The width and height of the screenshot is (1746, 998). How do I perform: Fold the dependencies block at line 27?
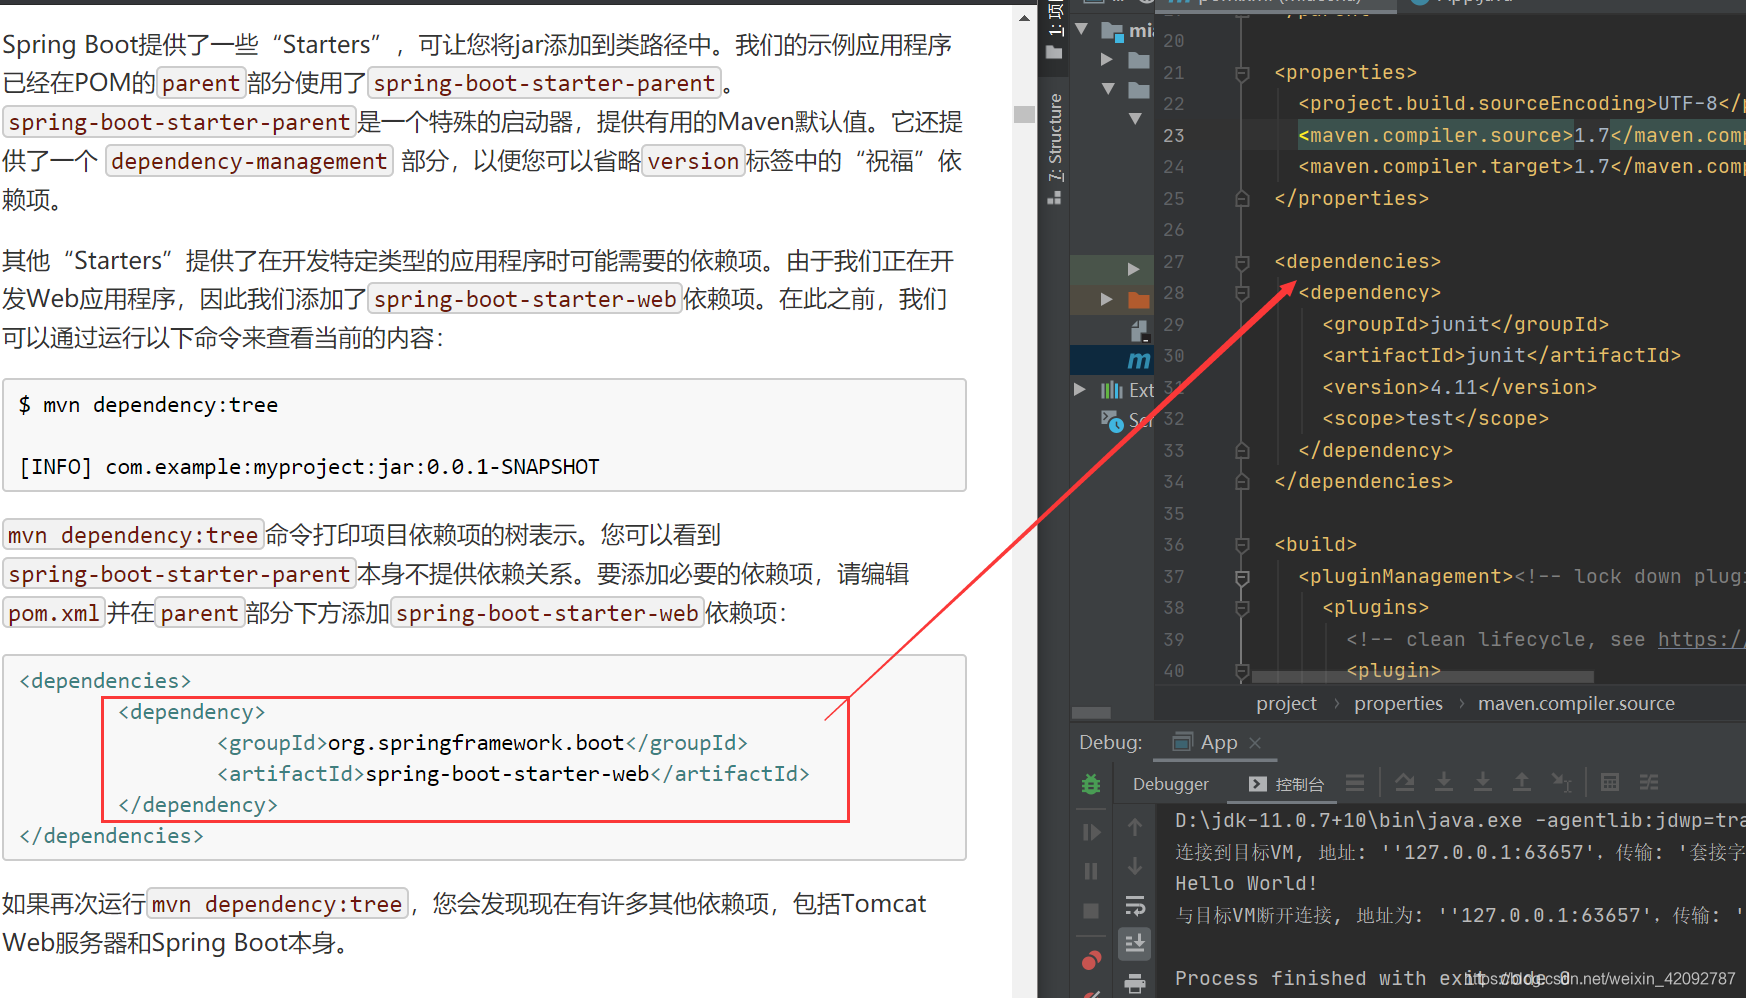(1242, 262)
